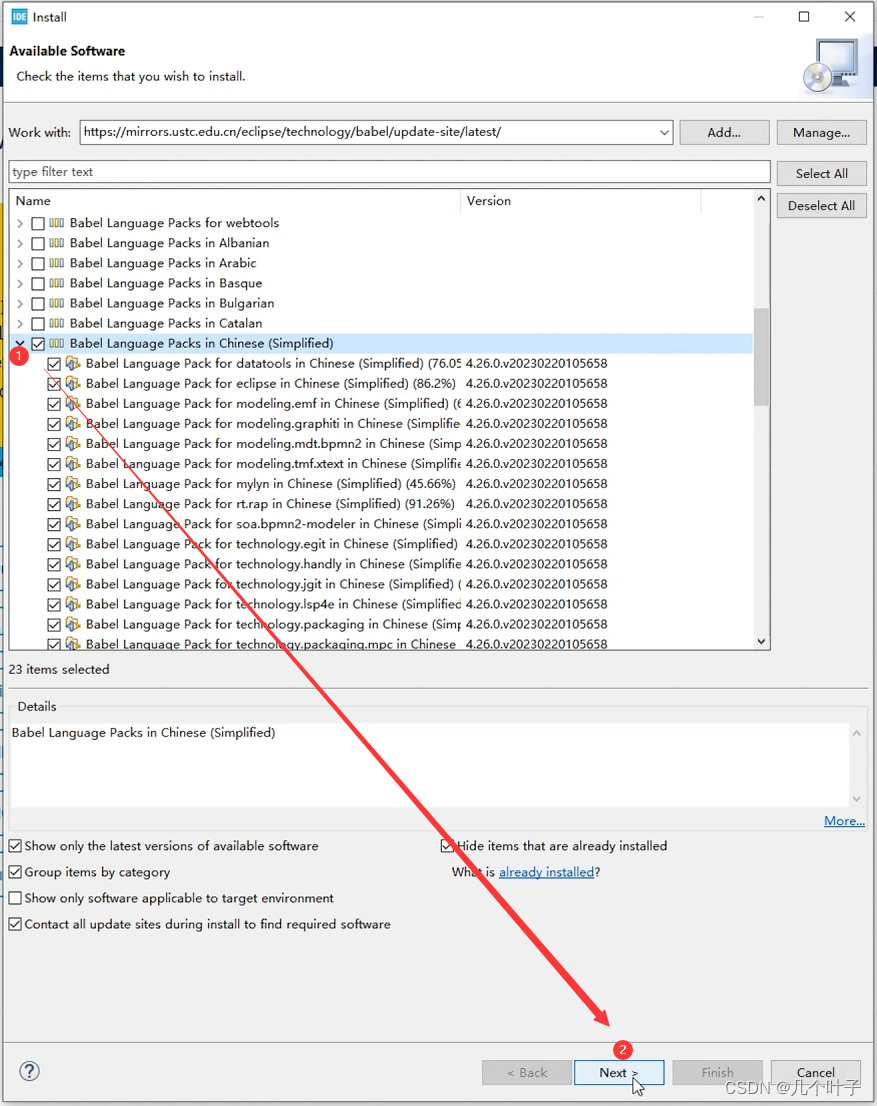Click feature icon of eclipse language pack
877x1106 pixels.
[x=73, y=383]
